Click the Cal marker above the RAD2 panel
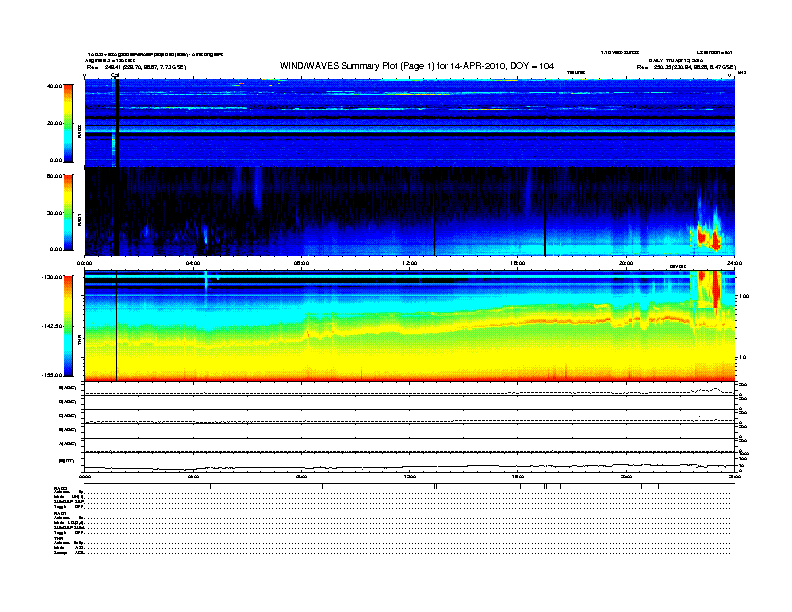The width and height of the screenshot is (792, 612). [x=115, y=76]
